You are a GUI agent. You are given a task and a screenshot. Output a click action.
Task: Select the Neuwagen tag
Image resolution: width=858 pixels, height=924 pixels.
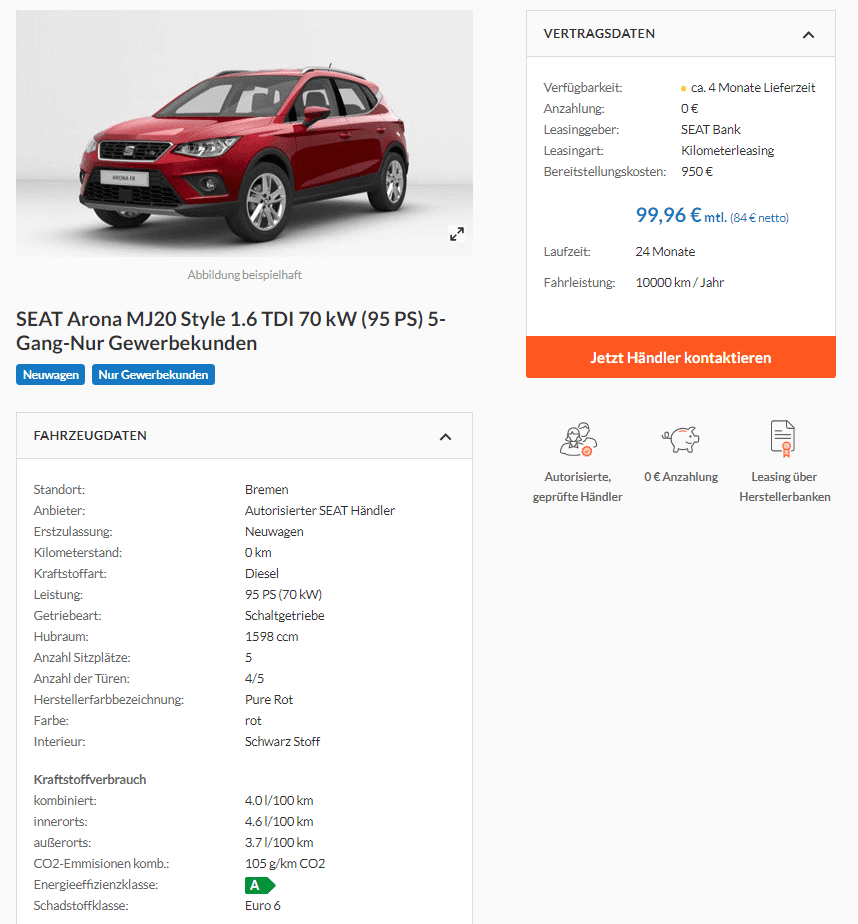click(x=51, y=375)
